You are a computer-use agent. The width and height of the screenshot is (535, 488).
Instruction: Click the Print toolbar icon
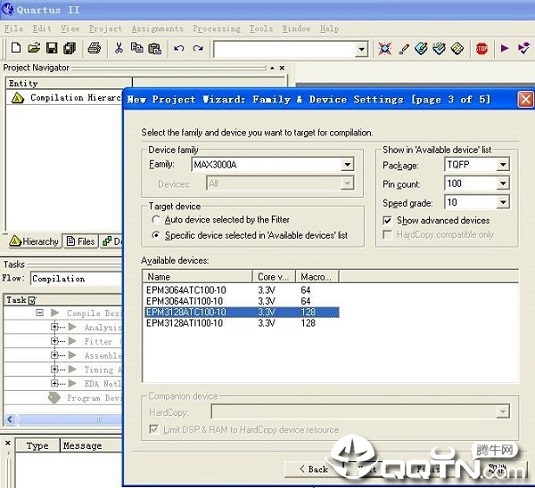[94, 48]
